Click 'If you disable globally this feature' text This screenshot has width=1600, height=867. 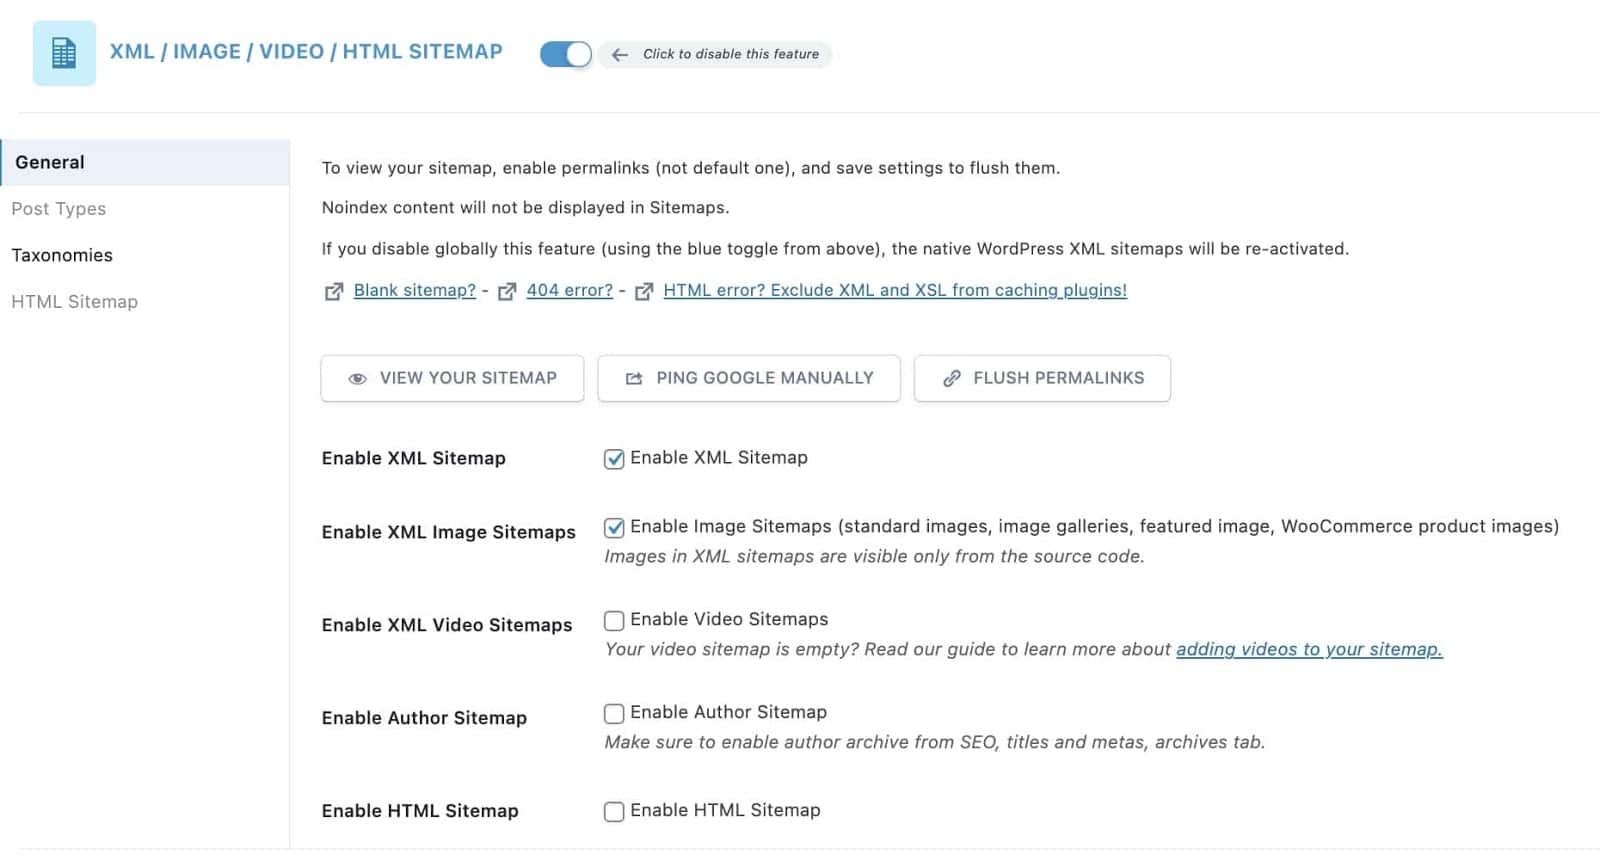click(835, 249)
